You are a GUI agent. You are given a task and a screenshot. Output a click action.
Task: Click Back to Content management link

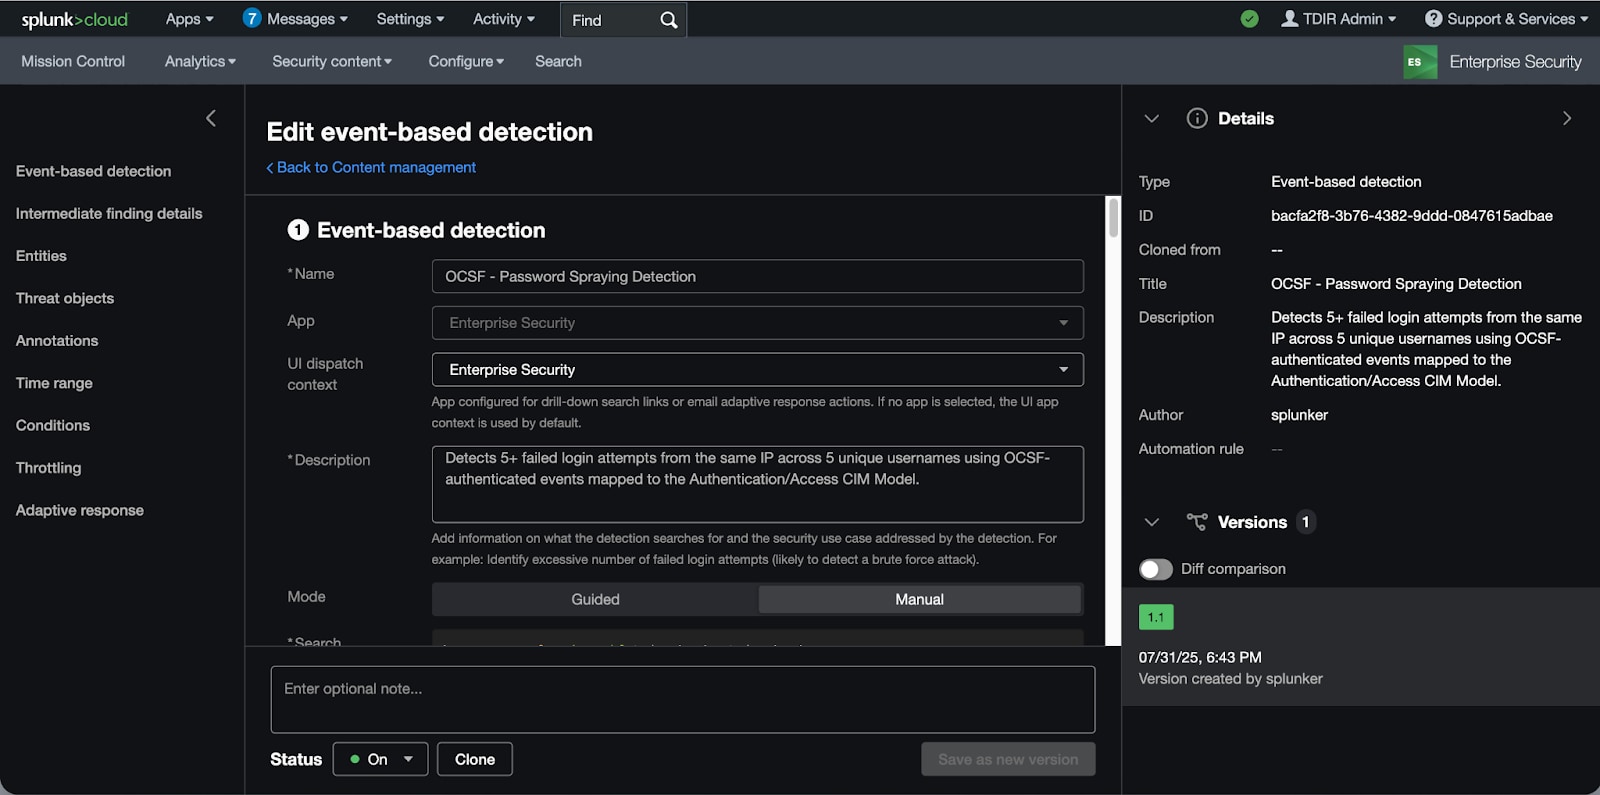click(x=371, y=167)
